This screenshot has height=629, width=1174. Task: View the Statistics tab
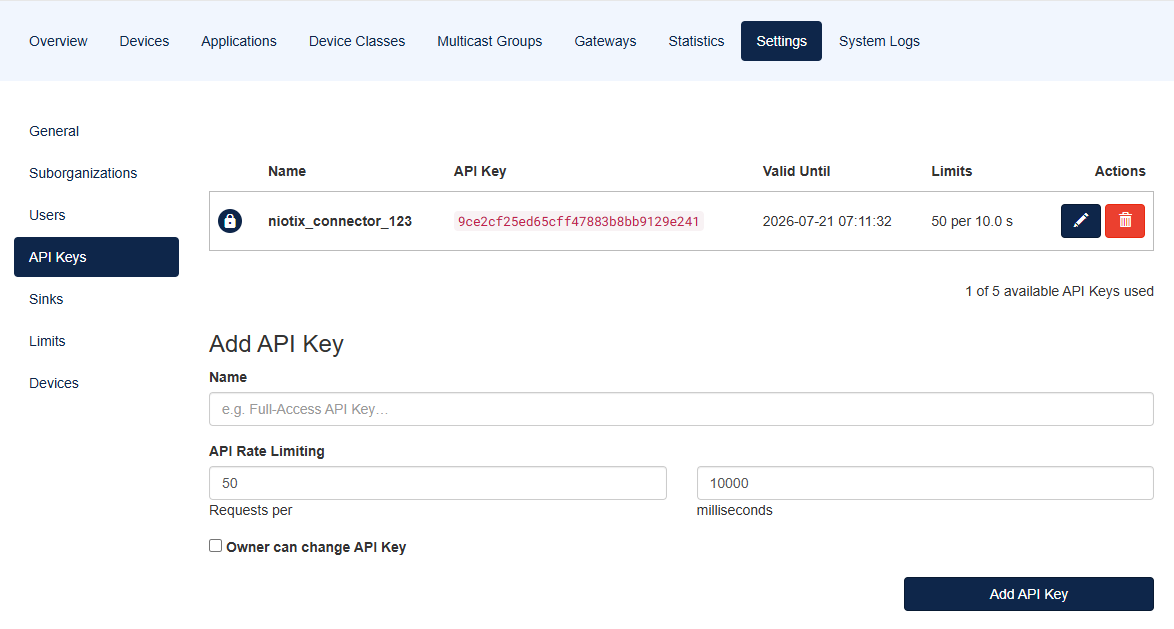tap(696, 41)
